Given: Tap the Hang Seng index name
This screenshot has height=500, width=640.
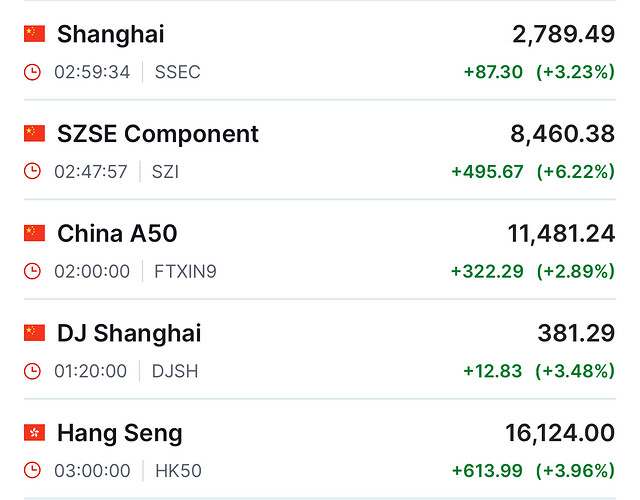Looking at the screenshot, I should pos(120,433).
